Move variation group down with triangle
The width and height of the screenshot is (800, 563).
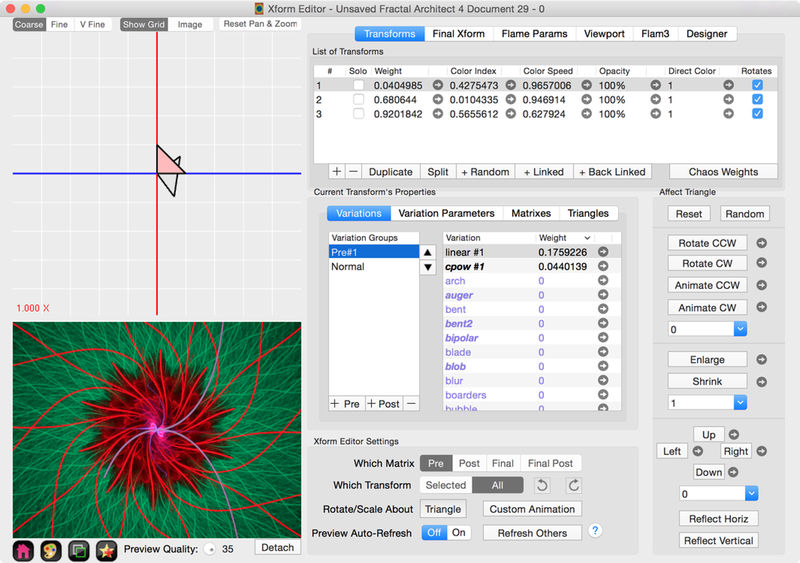pyautogui.click(x=428, y=266)
